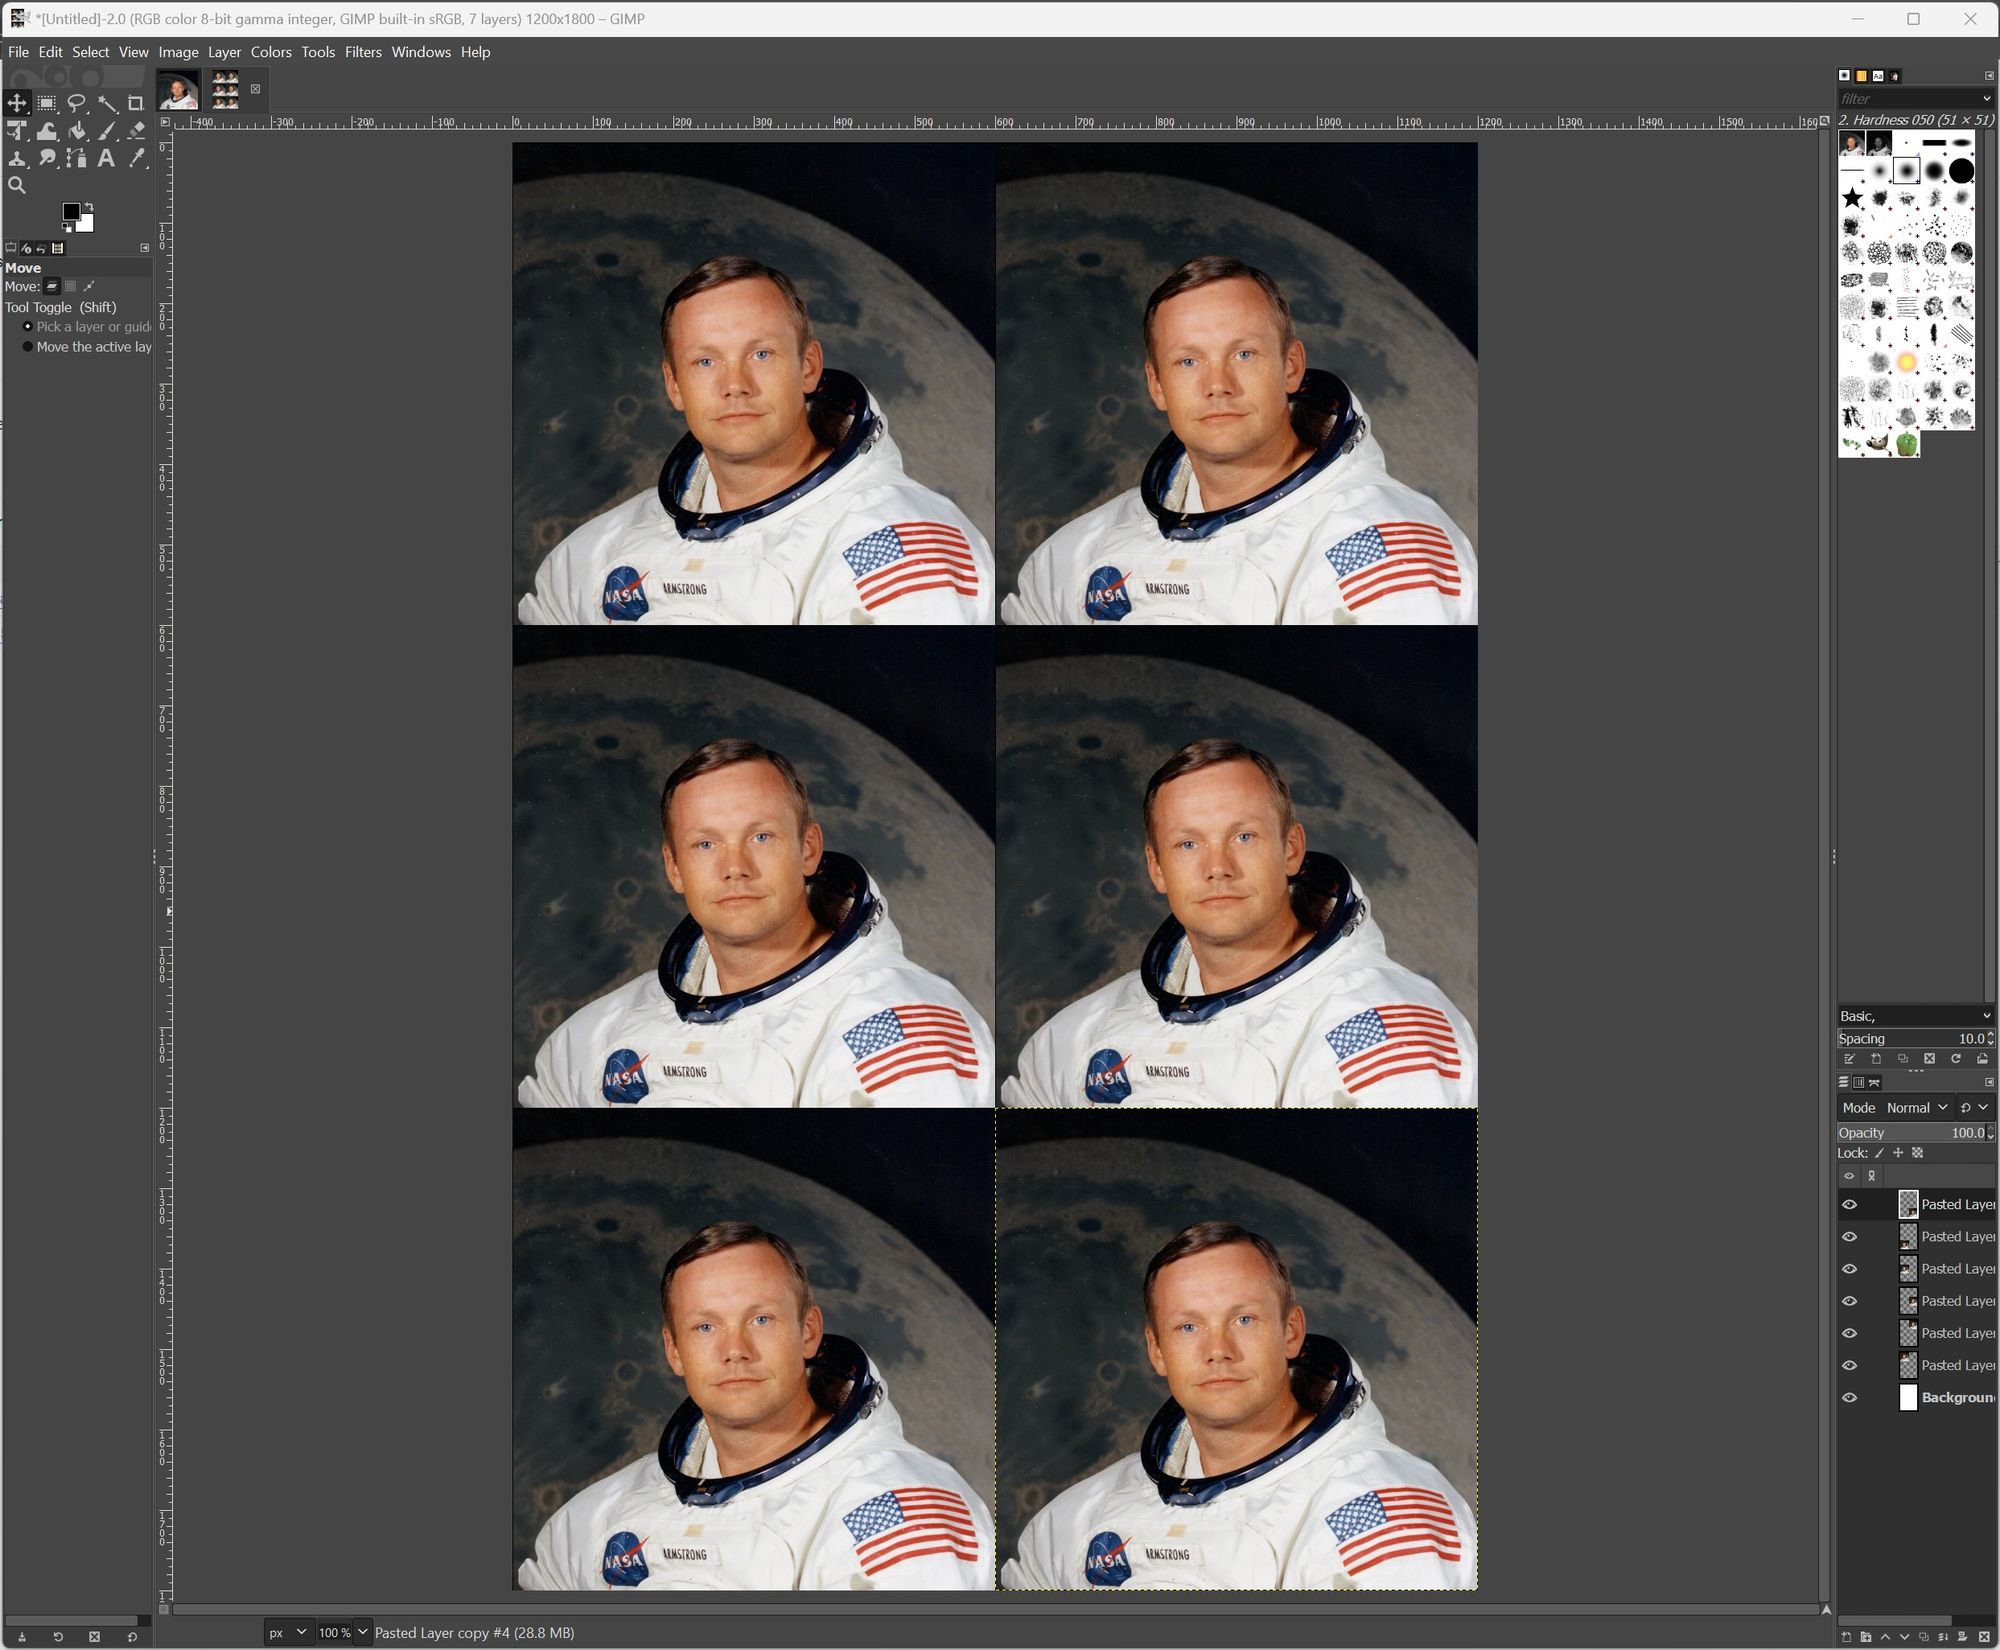2000x1650 pixels.
Task: Select the Color Picker eyedropper tool
Action: coord(137,158)
